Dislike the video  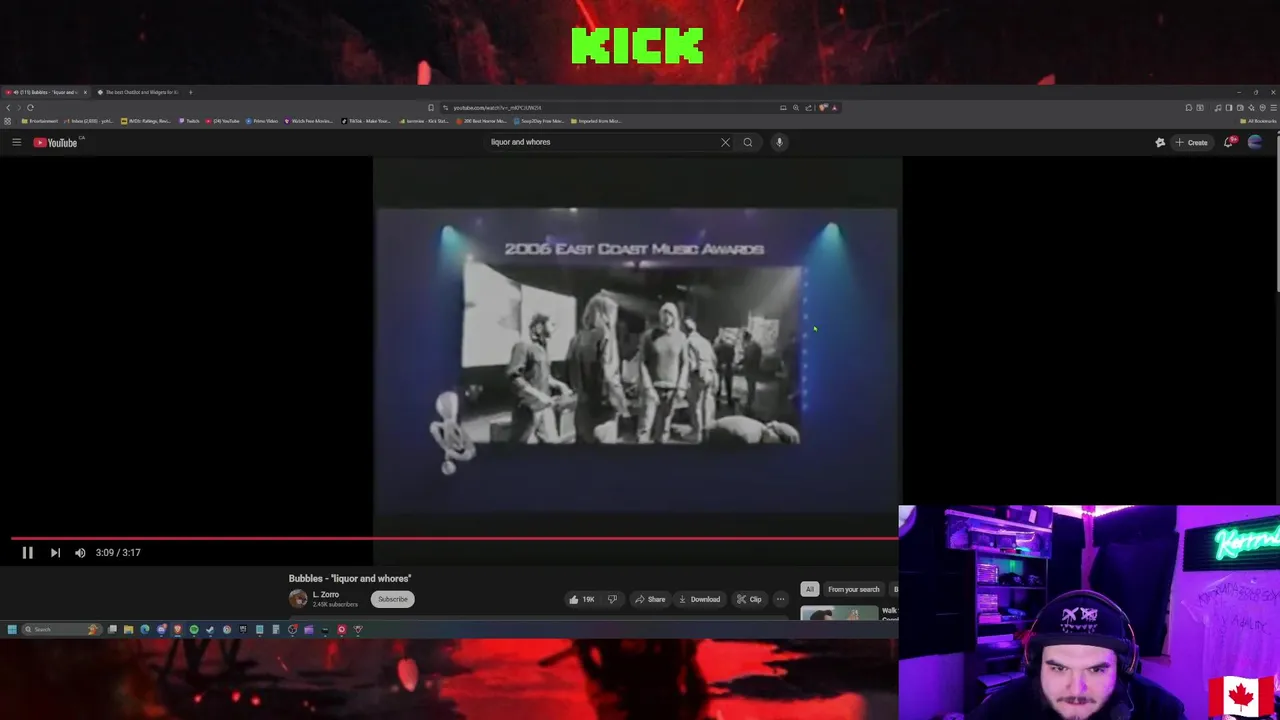click(612, 599)
